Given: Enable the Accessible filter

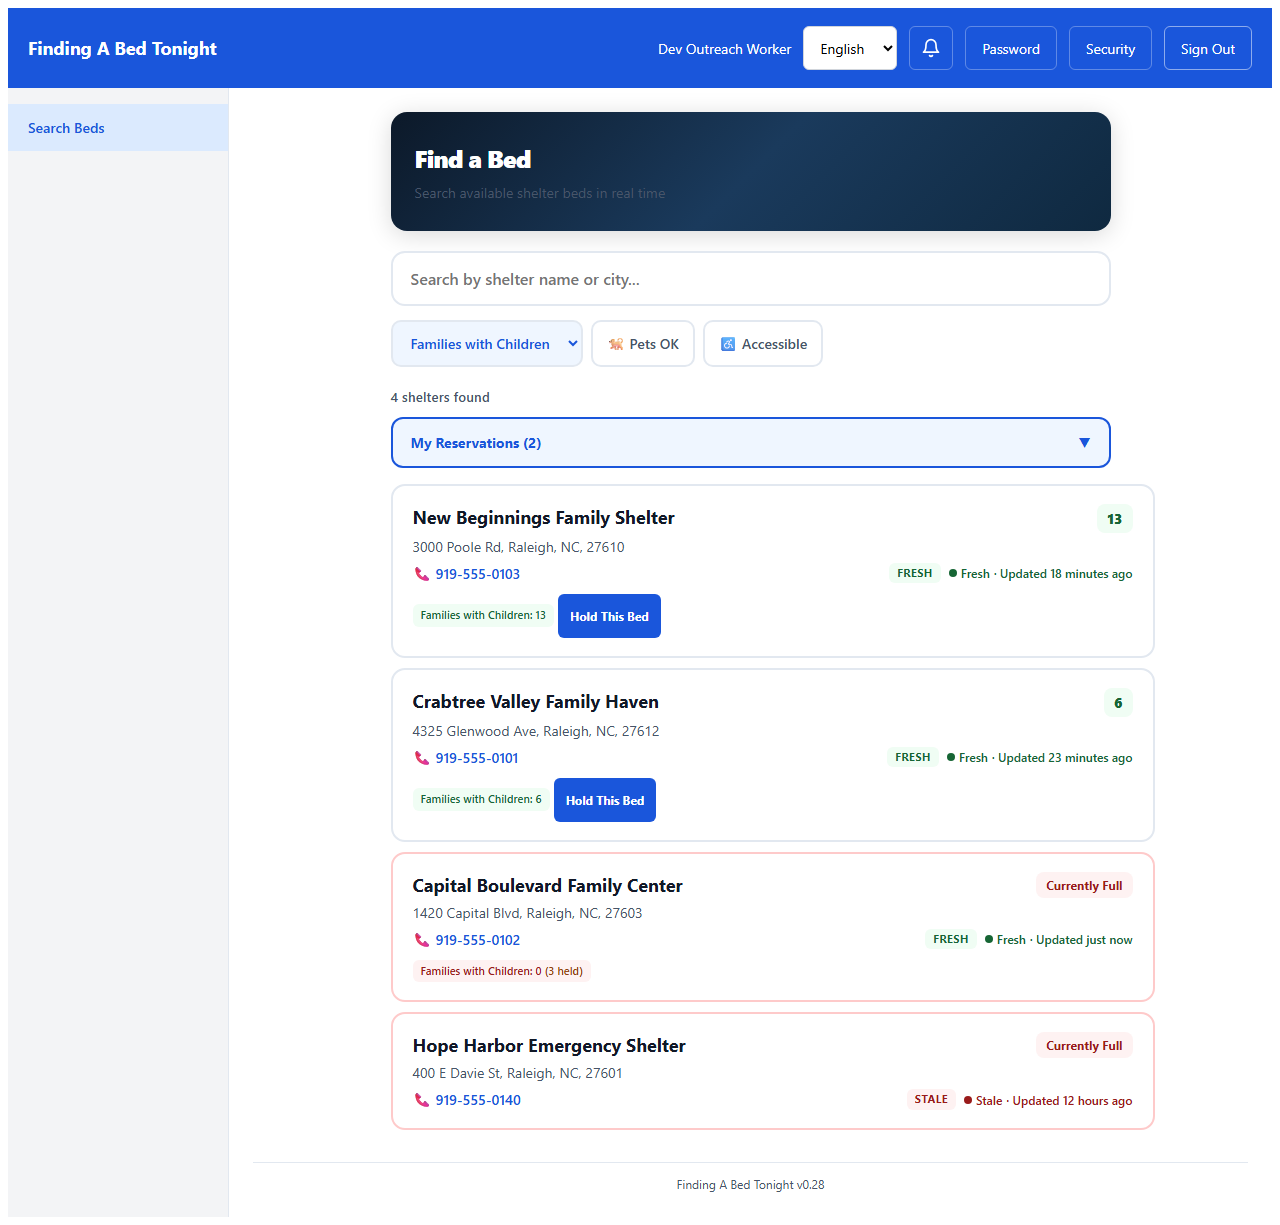Looking at the screenshot, I should tap(763, 343).
